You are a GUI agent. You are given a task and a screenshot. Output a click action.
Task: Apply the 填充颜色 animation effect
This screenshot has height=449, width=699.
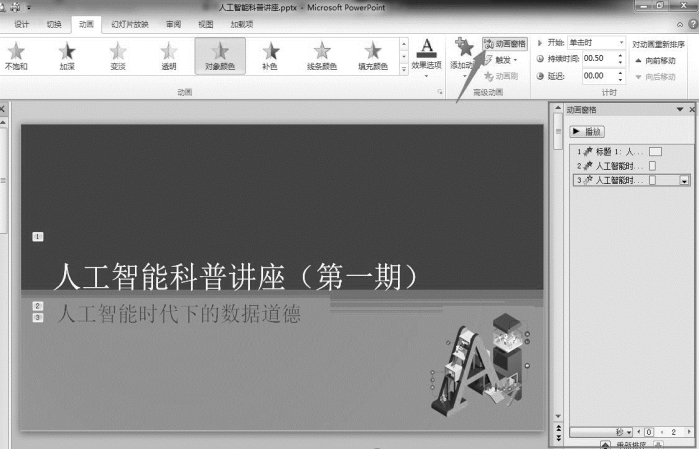(x=373, y=56)
